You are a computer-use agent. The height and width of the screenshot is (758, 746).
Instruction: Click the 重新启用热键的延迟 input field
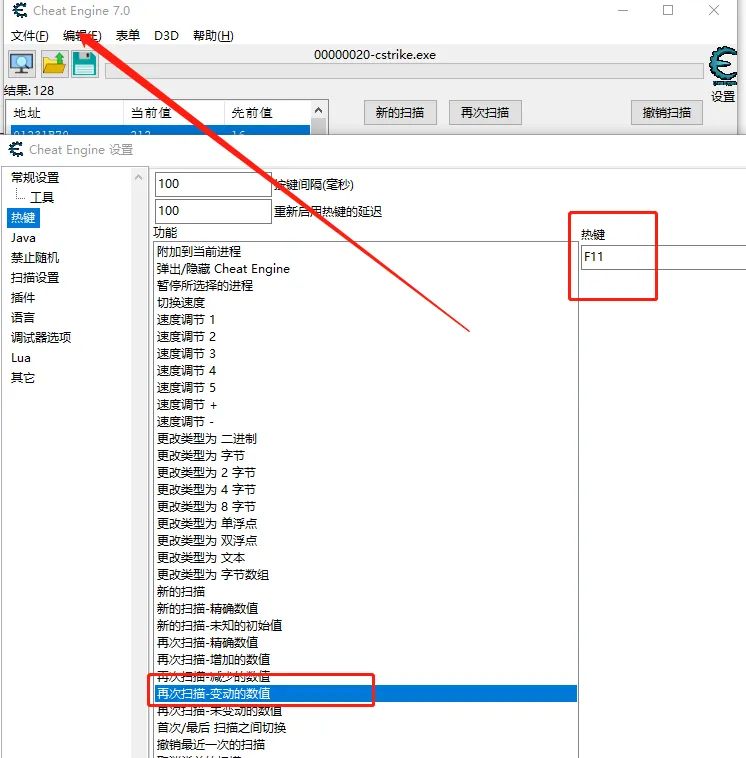coord(213,211)
